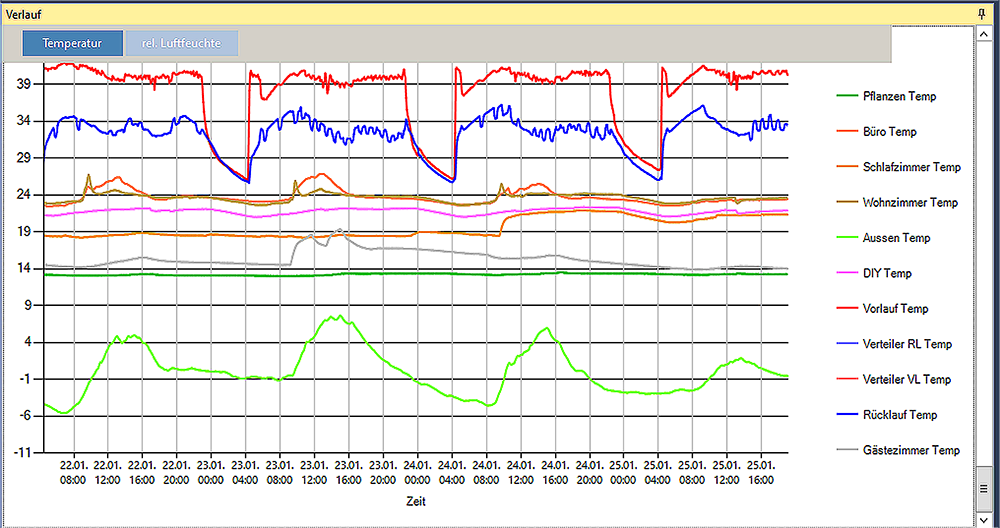
Task: Click the vertical scrollbar thumb
Action: [x=982, y=488]
